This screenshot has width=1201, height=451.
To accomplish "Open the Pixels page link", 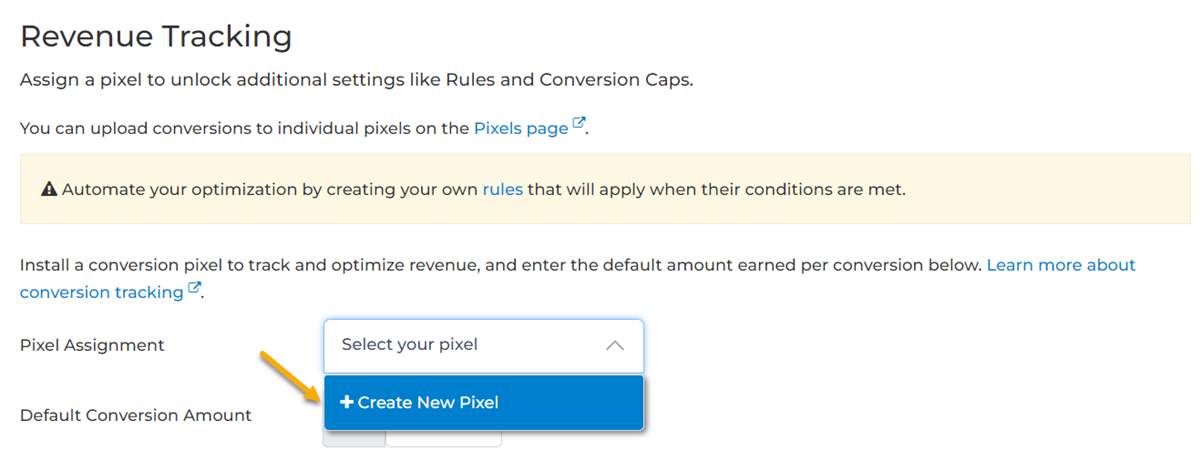I will tap(520, 128).
